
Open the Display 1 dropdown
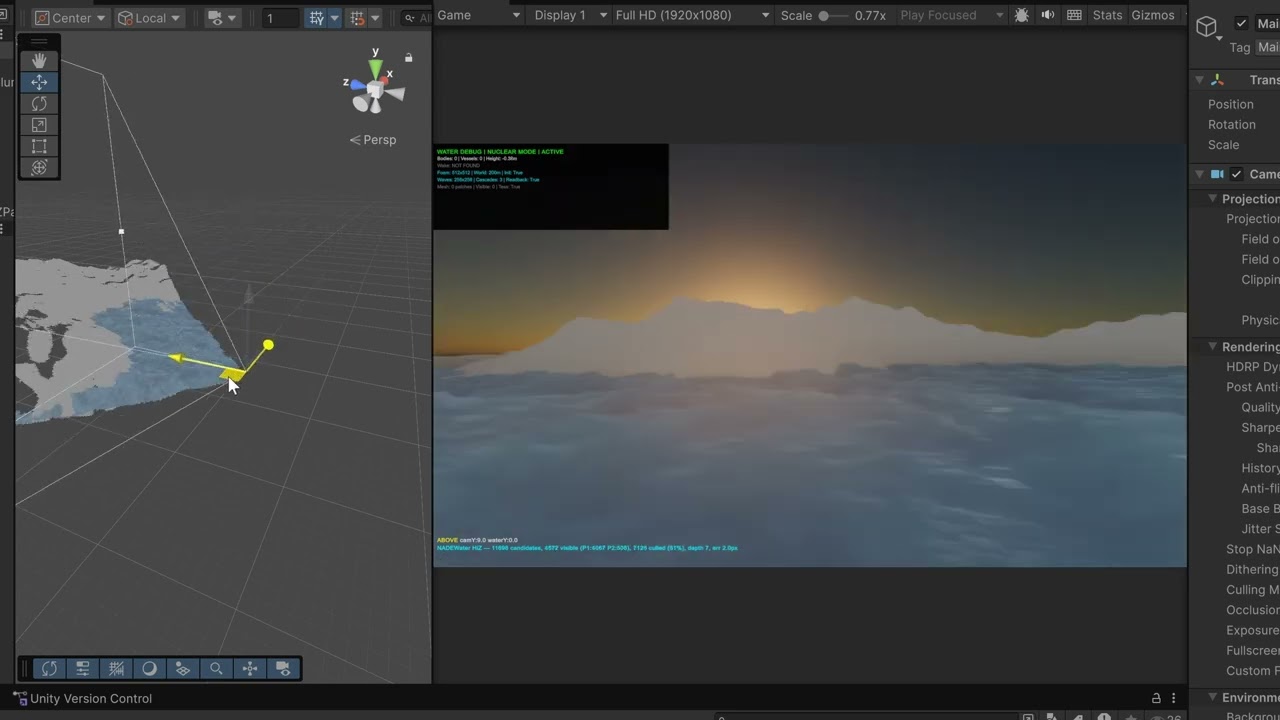[568, 15]
